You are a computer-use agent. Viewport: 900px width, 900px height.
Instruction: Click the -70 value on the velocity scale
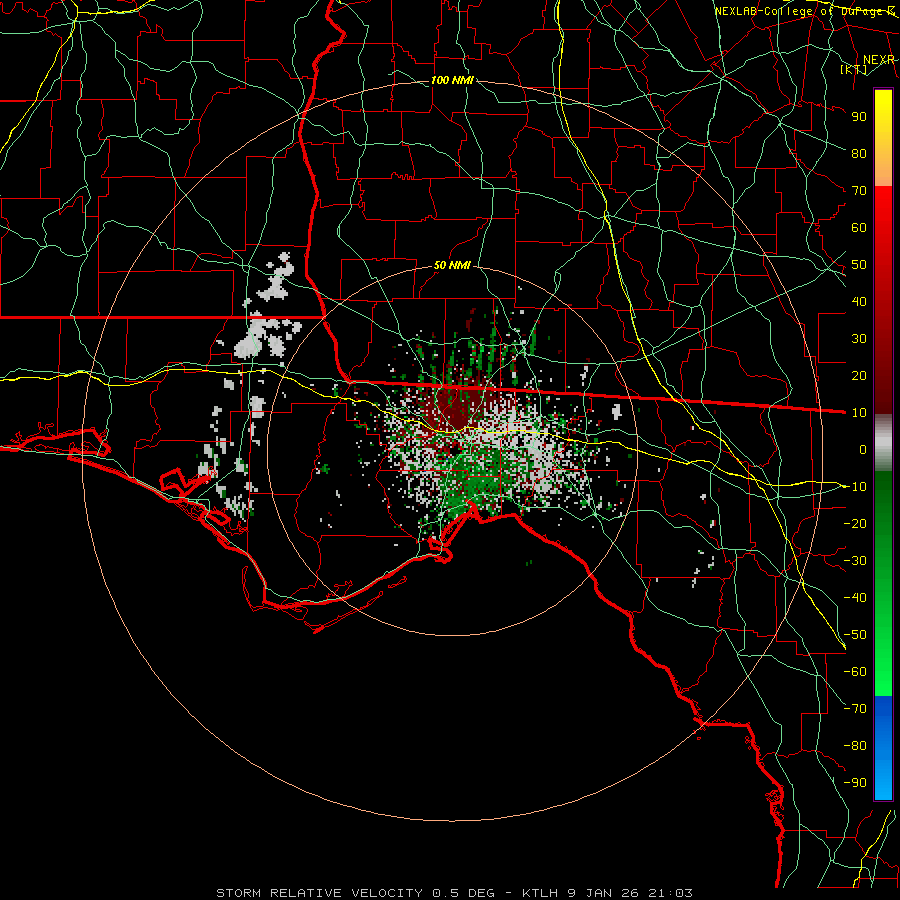tap(855, 708)
